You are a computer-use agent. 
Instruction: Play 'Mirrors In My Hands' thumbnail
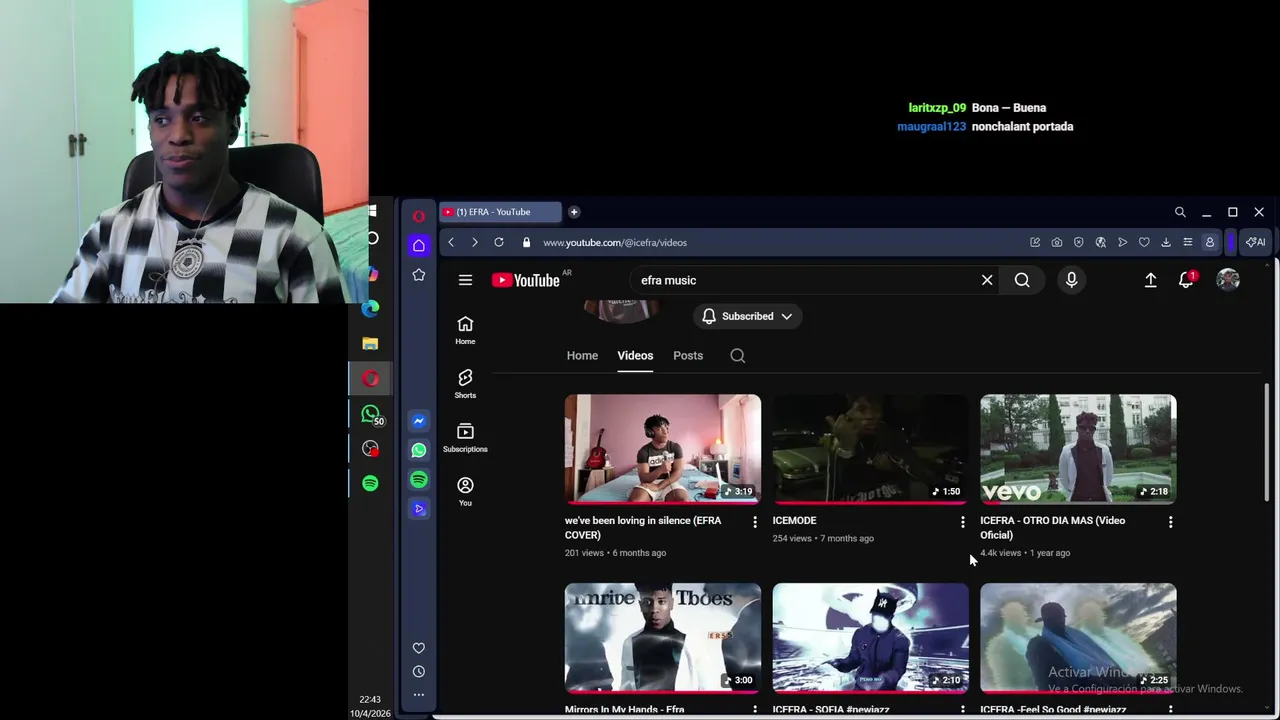pyautogui.click(x=663, y=638)
